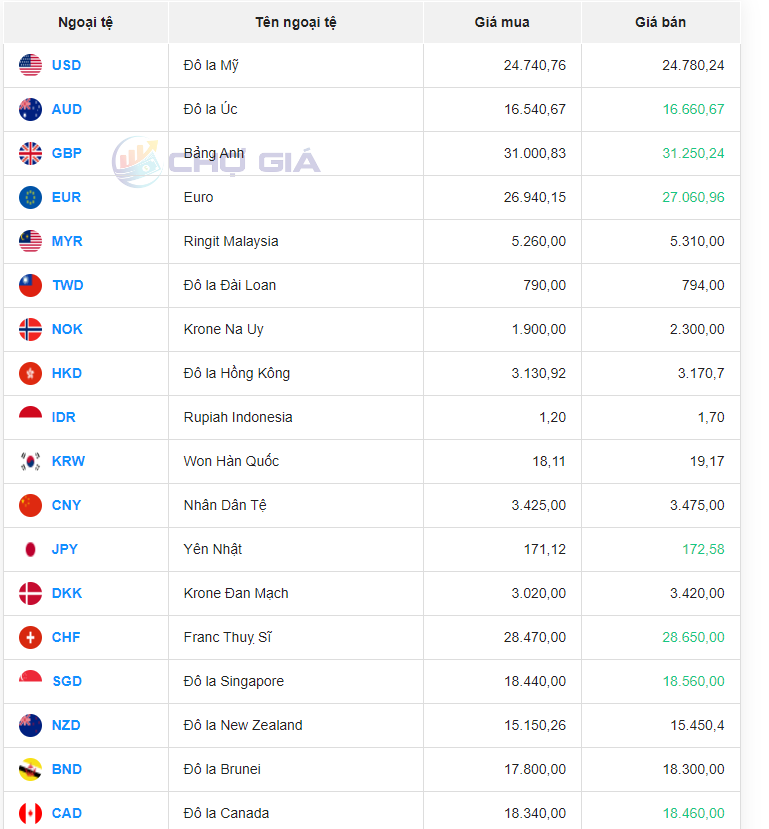Click the Australian flag icon

click(x=30, y=109)
